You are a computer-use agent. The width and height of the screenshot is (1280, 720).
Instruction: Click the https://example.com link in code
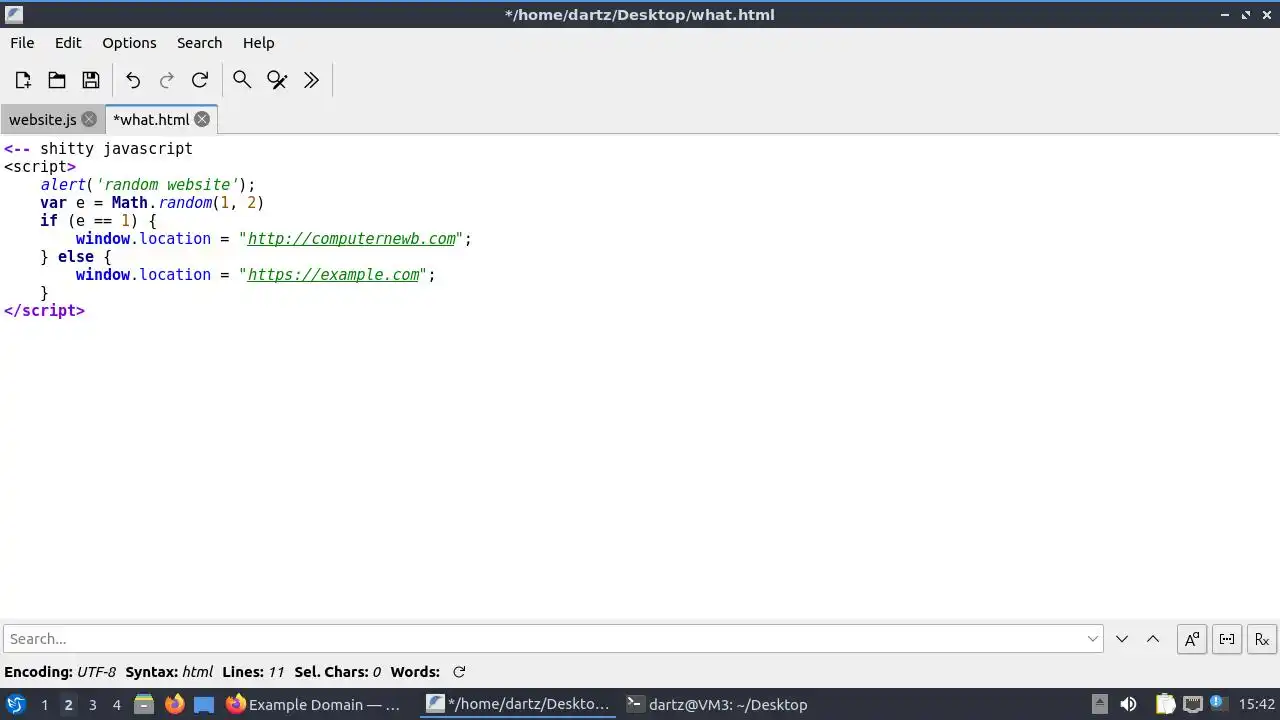pos(334,275)
